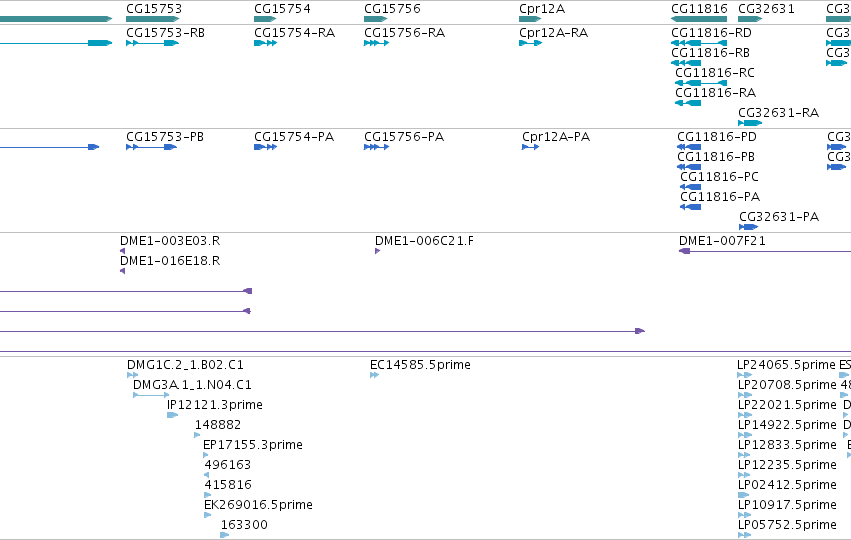851x540 pixels.
Task: Select EST LP05752.5prime
Action: point(787,525)
